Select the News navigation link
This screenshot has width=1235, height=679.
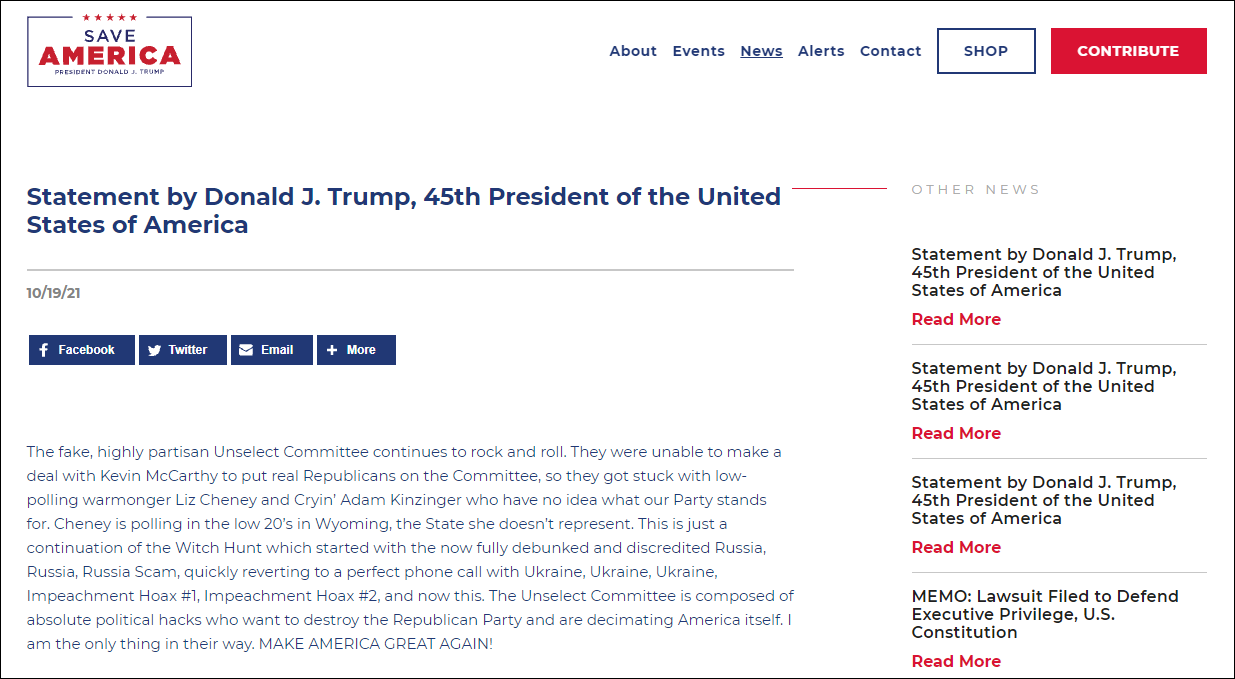(x=761, y=51)
